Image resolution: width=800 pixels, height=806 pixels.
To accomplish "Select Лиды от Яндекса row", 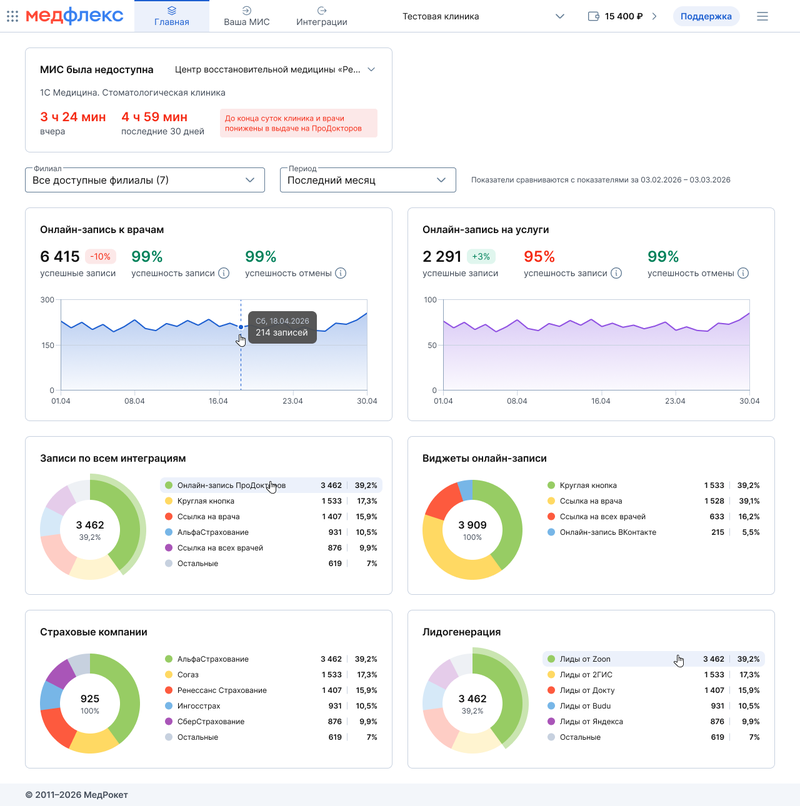I will click(x=654, y=722).
